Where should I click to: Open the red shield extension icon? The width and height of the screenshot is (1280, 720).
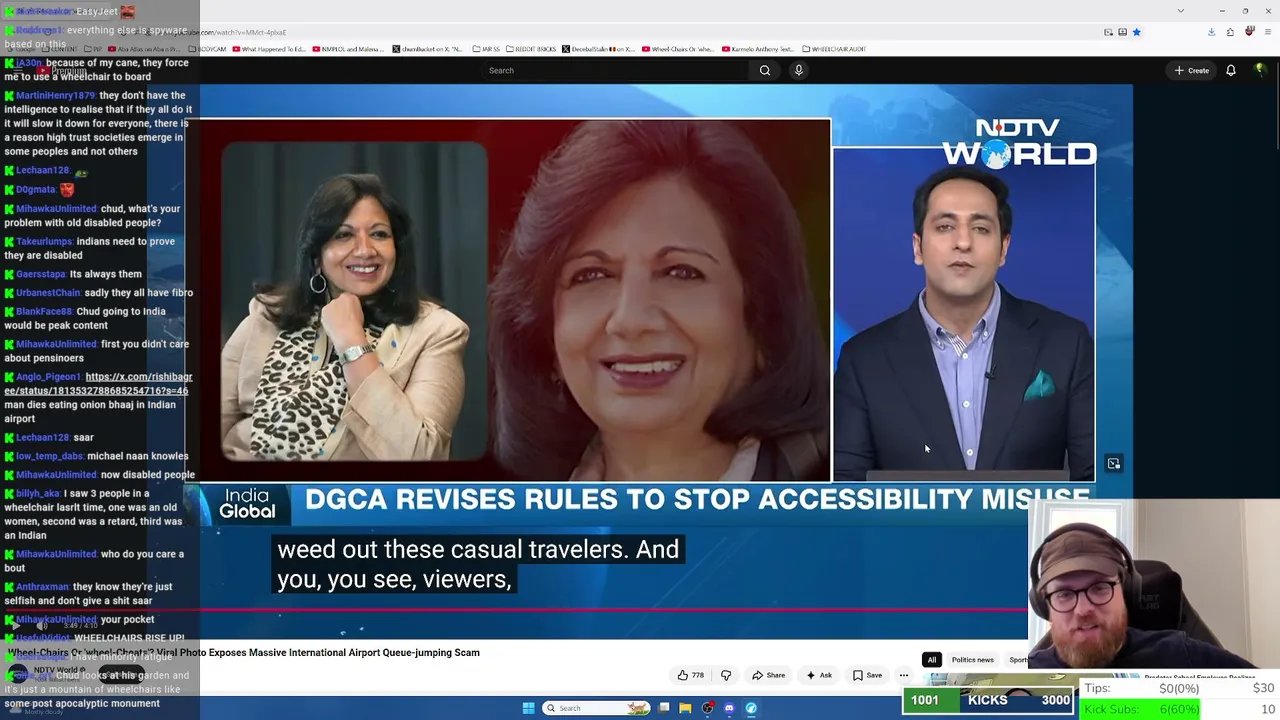pos(1249,32)
